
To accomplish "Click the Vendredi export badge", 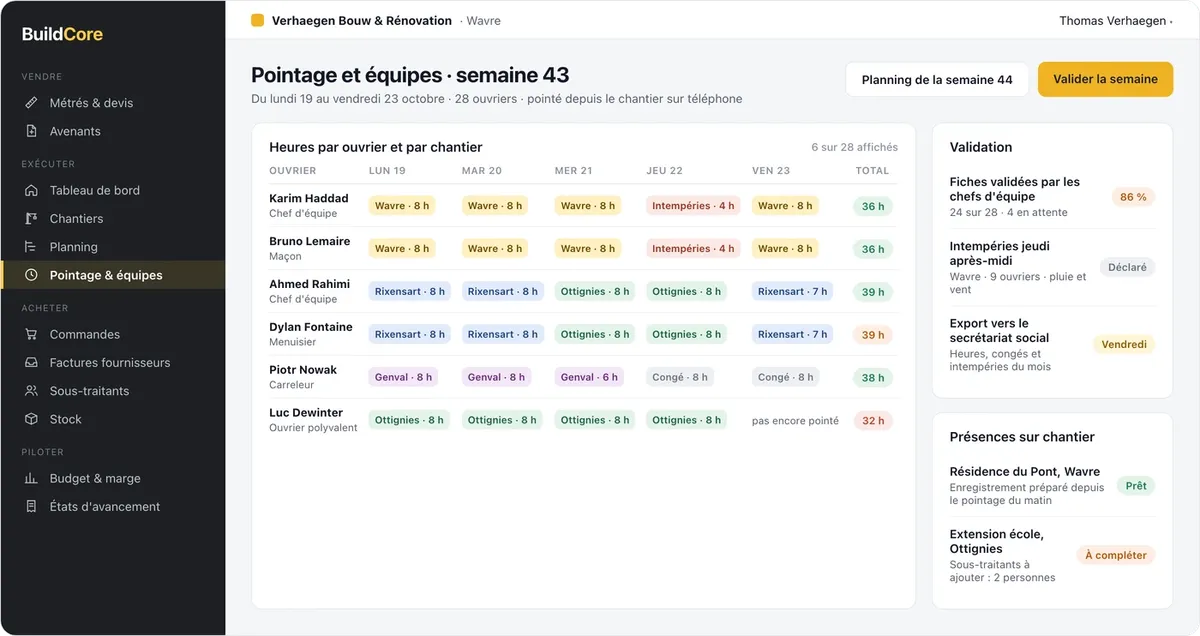I will pos(1123,344).
